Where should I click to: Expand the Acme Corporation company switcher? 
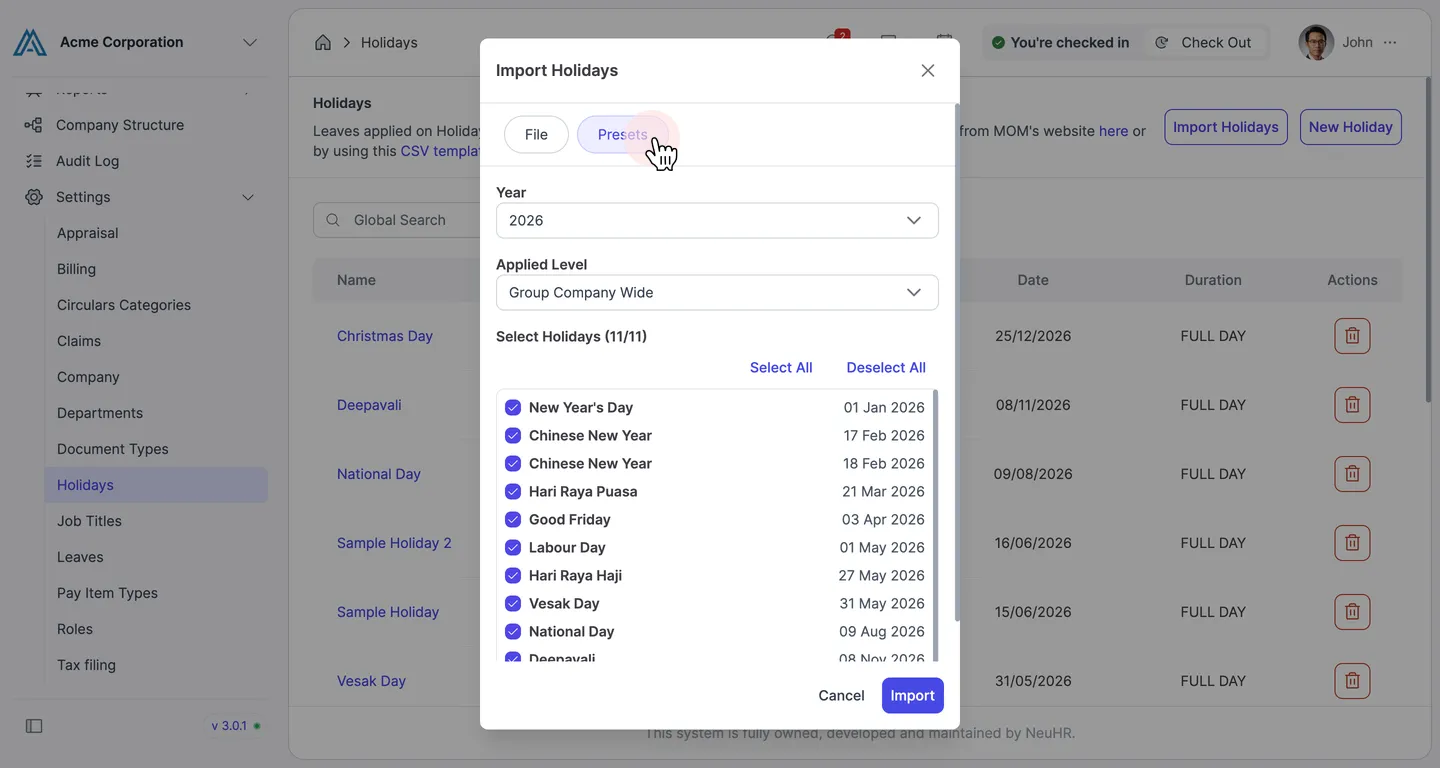(x=250, y=42)
